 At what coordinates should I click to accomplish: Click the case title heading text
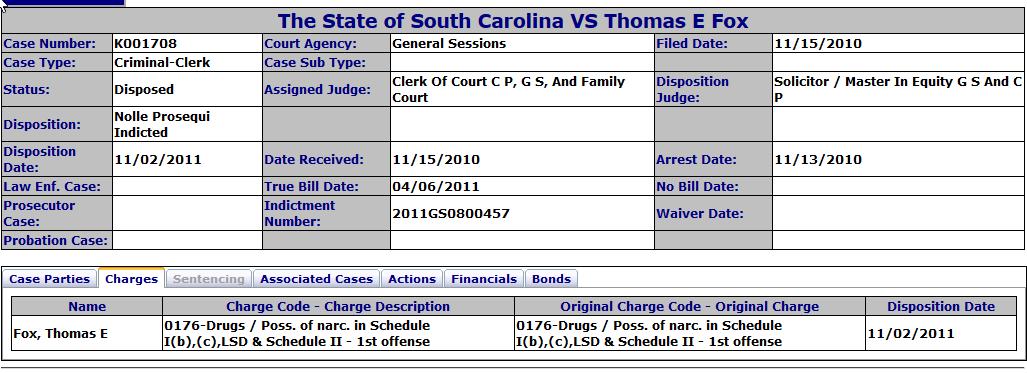pyautogui.click(x=513, y=21)
